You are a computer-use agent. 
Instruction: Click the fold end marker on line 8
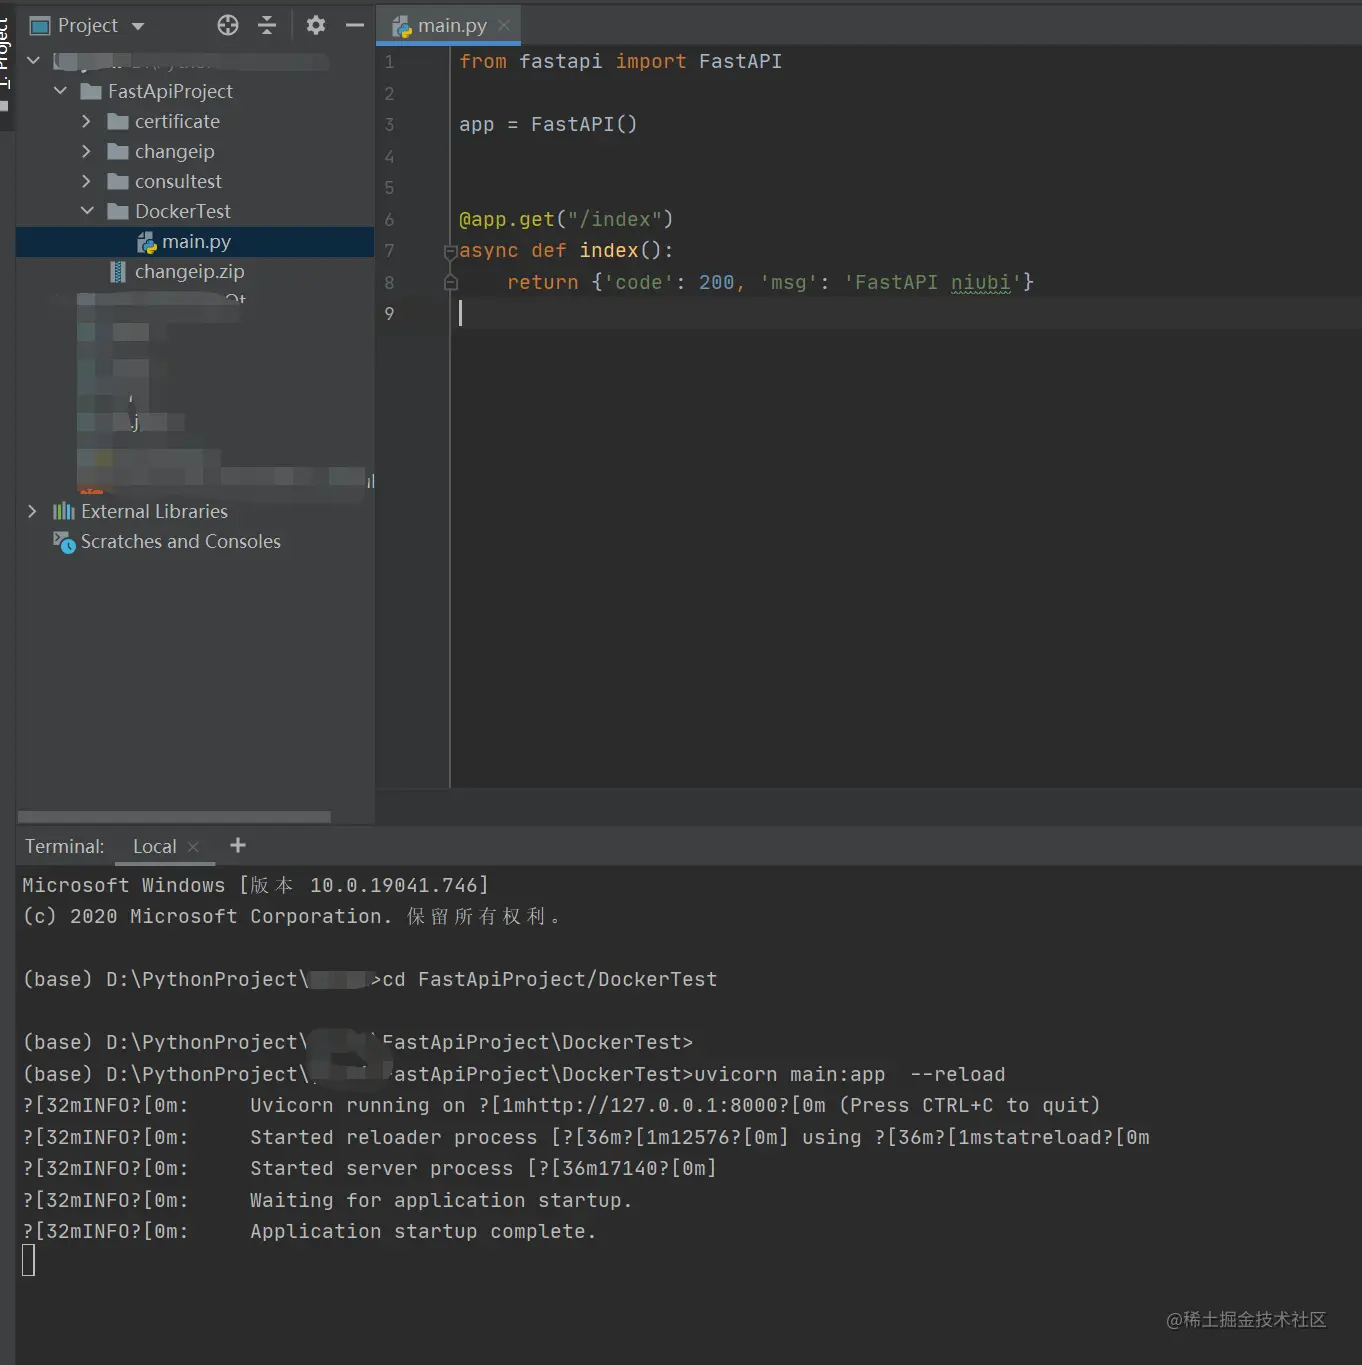click(451, 284)
